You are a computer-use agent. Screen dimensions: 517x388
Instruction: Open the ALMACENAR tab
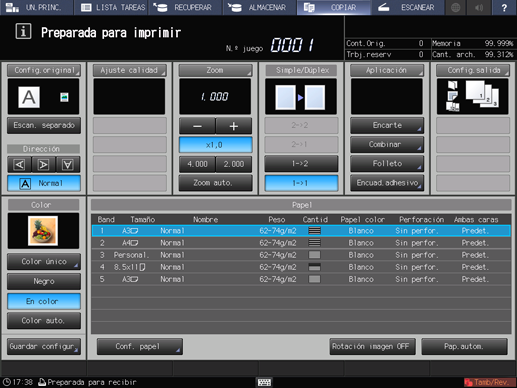(x=259, y=7)
